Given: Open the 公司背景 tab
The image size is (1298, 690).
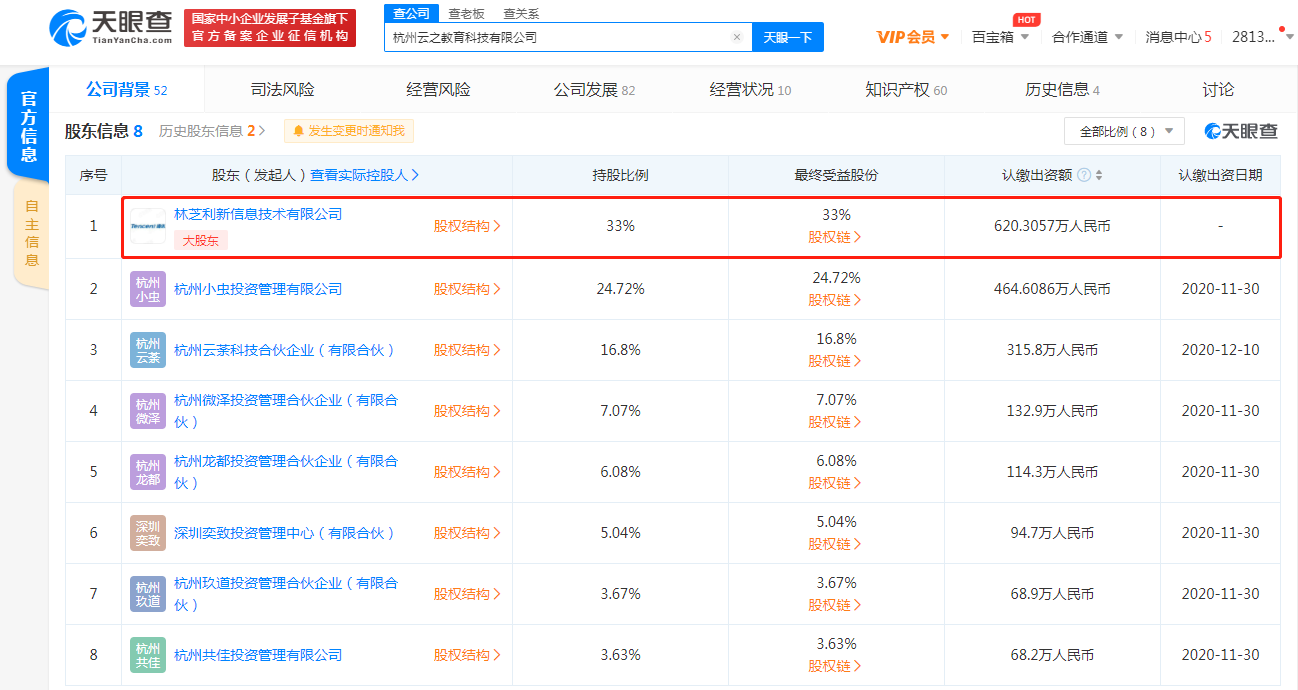Looking at the screenshot, I should click(x=127, y=90).
